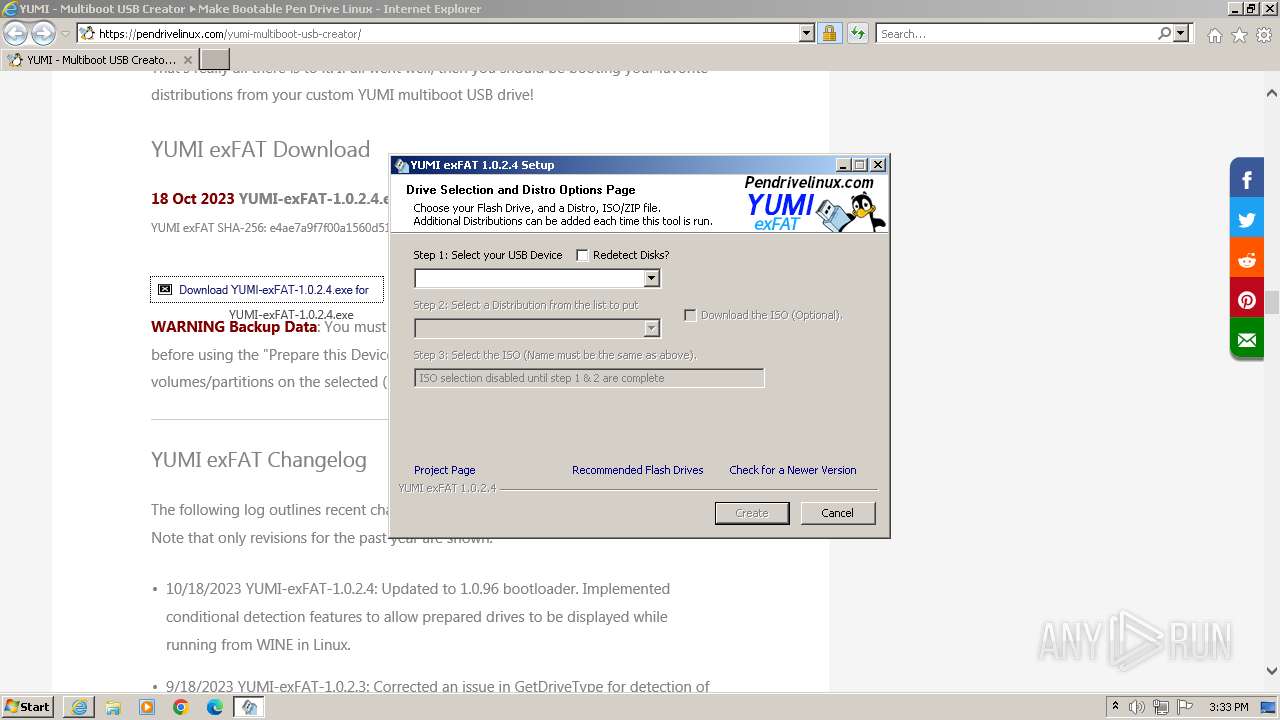Open Action Center flag icon
The width and height of the screenshot is (1280, 720).
click(1184, 707)
